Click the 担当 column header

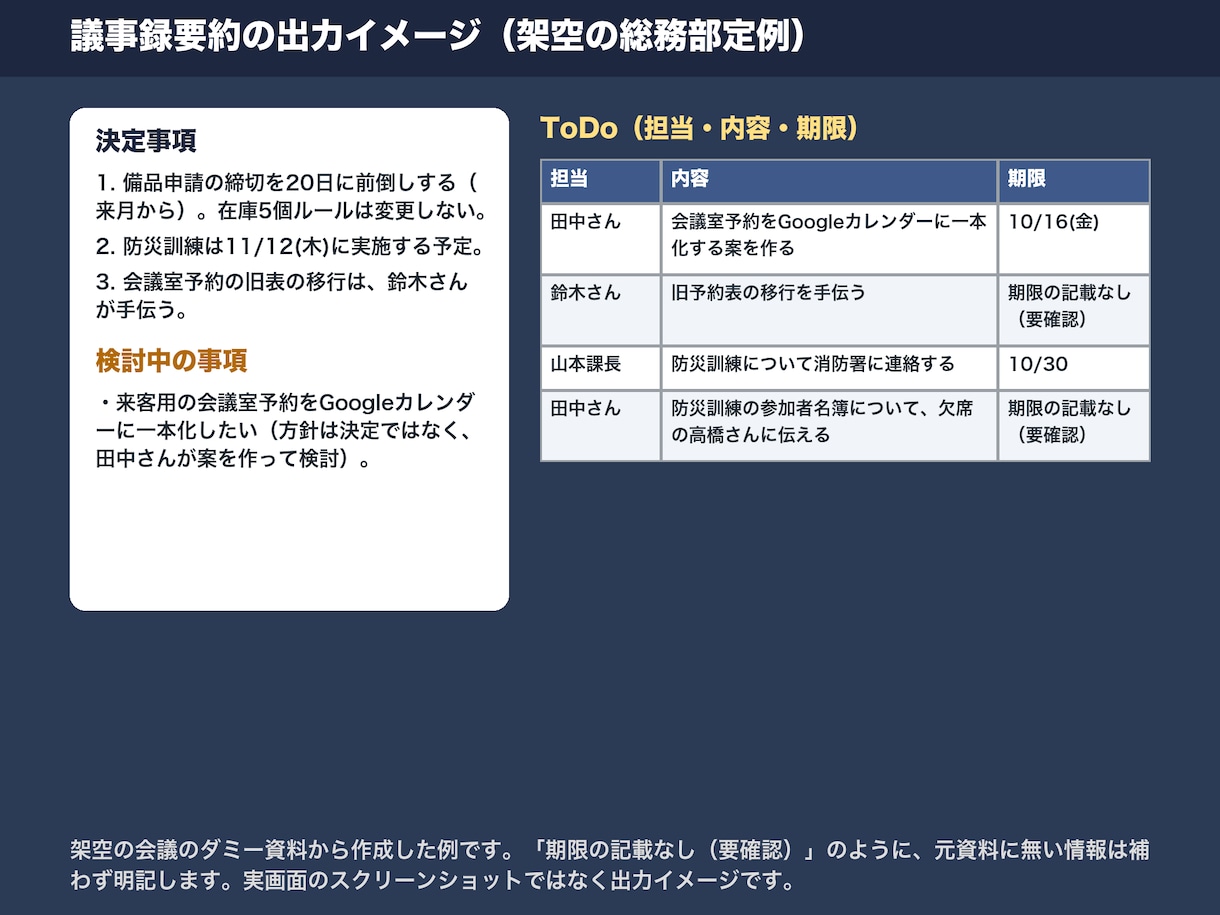[x=600, y=181]
